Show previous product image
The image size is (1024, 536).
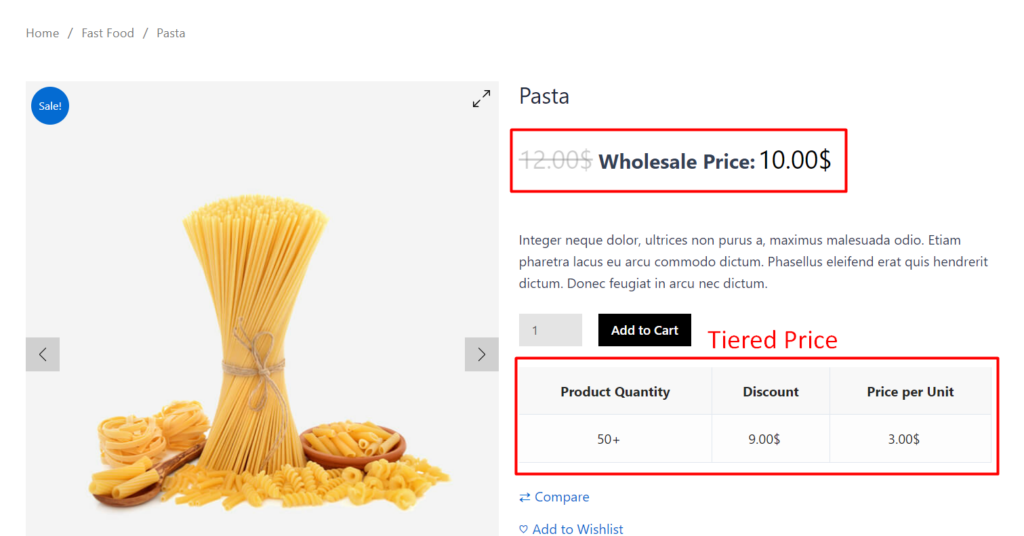point(43,354)
